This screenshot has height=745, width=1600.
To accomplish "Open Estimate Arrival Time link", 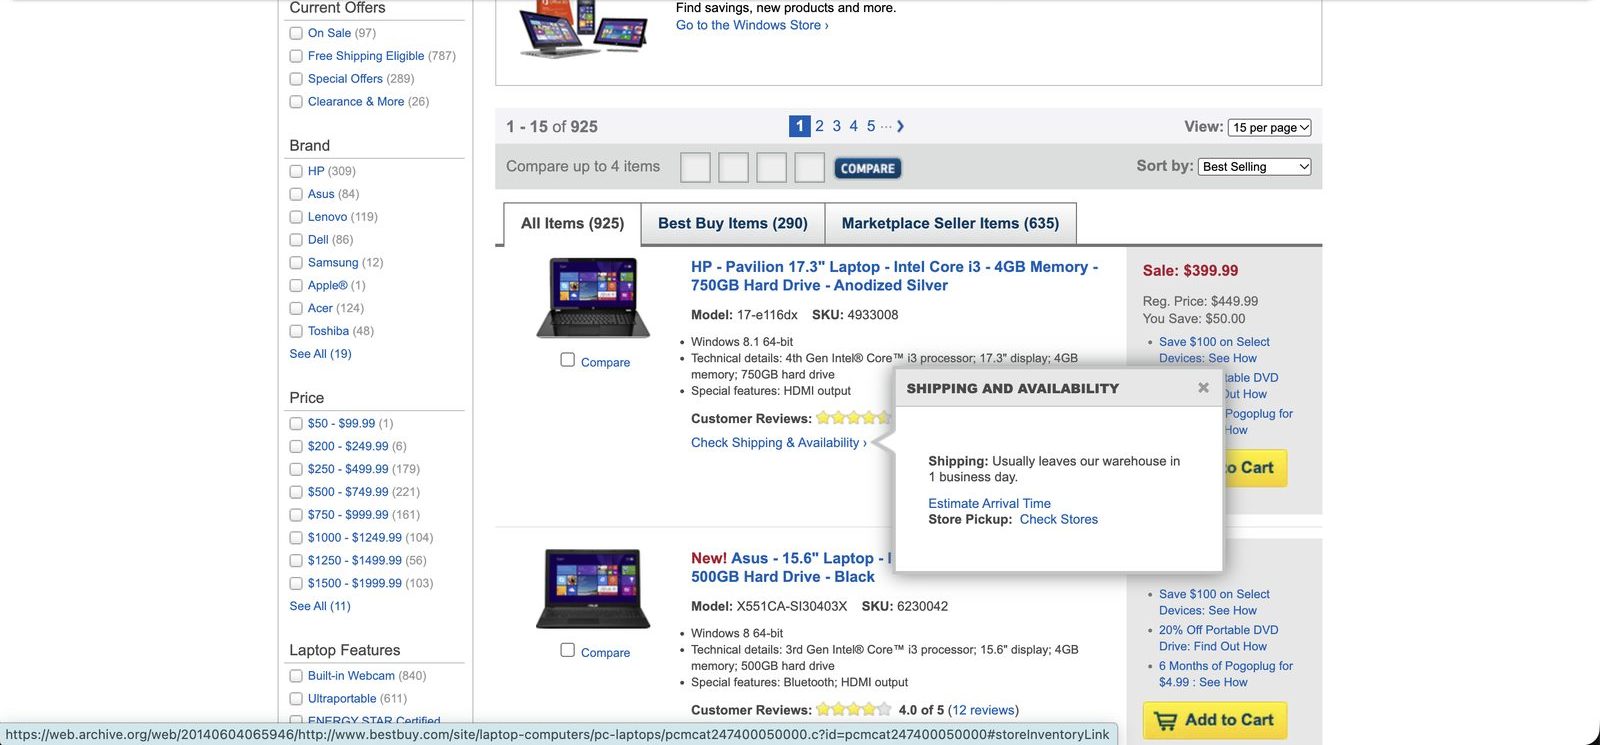I will tap(989, 504).
